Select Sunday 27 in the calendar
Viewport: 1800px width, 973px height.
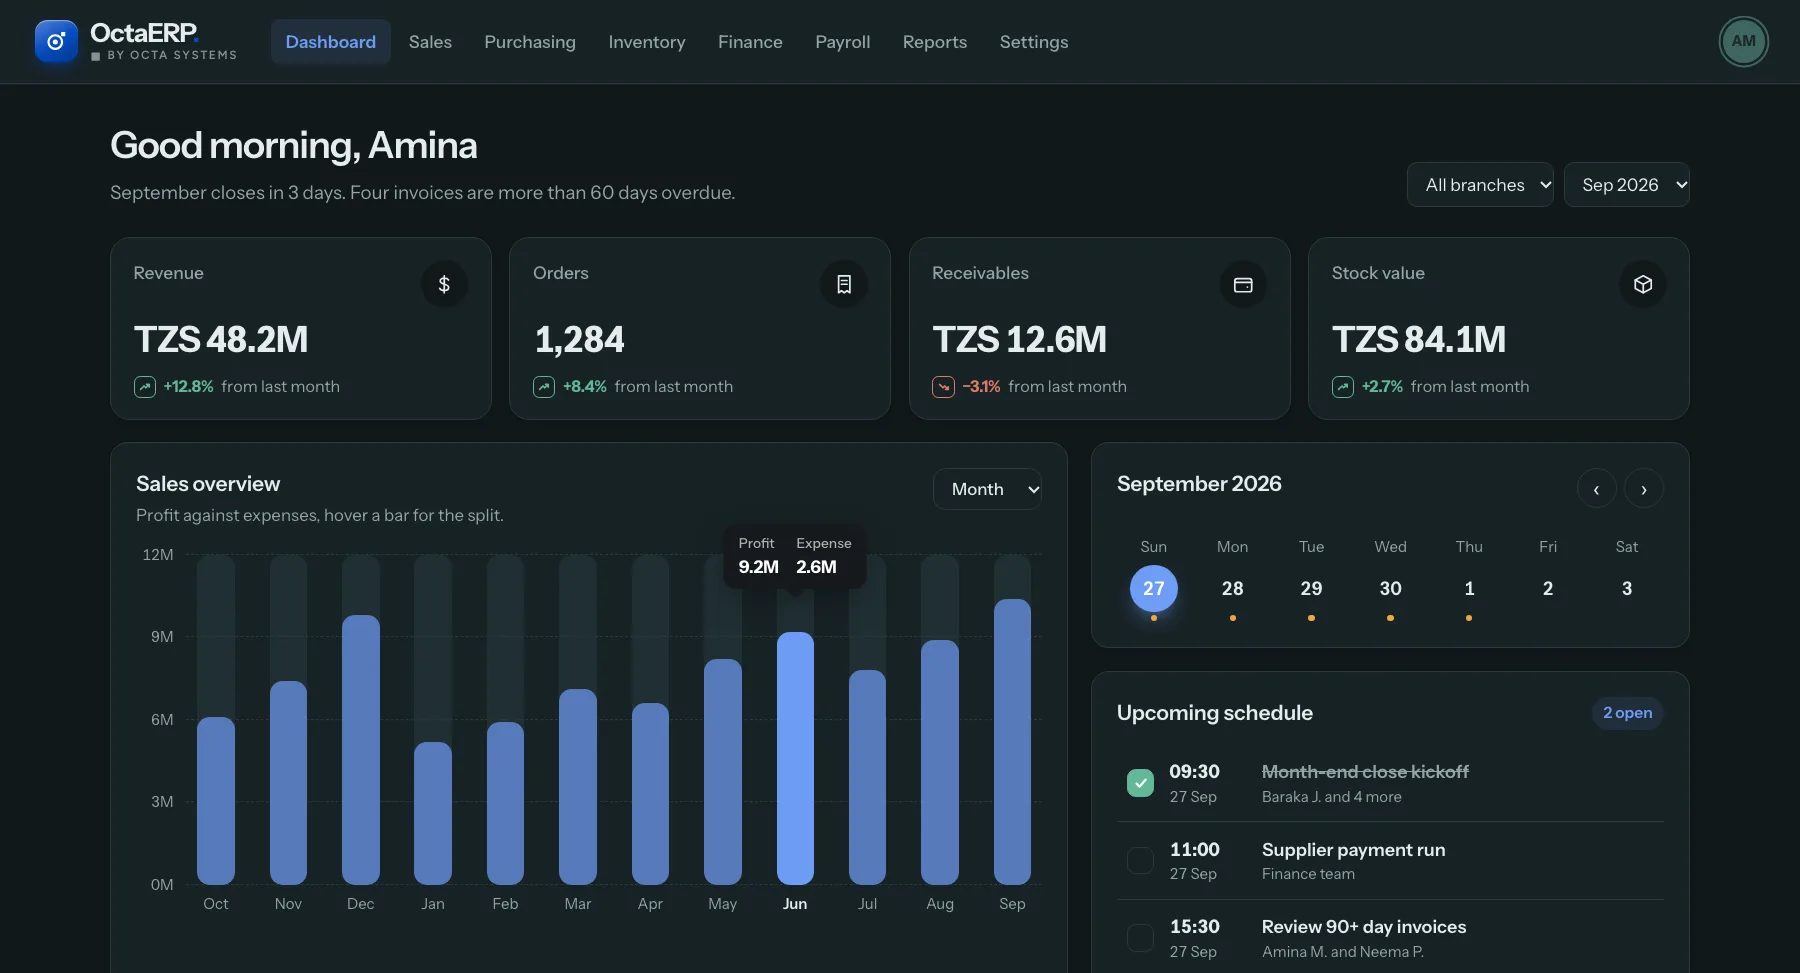coord(1154,589)
